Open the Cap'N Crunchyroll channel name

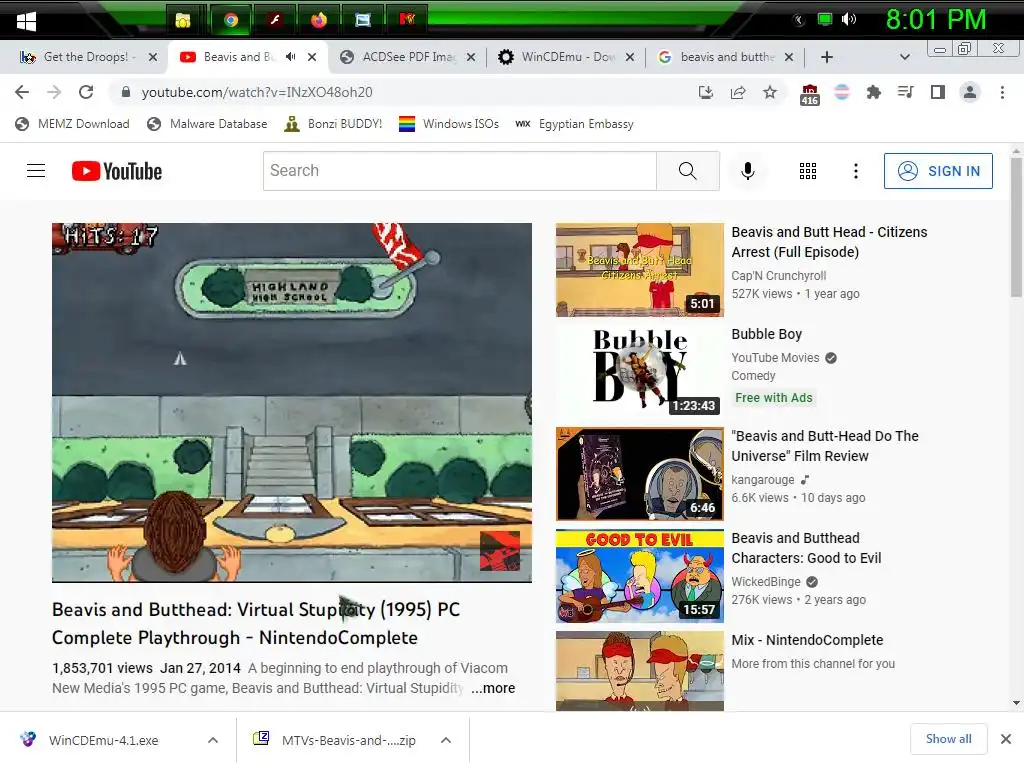(778, 276)
